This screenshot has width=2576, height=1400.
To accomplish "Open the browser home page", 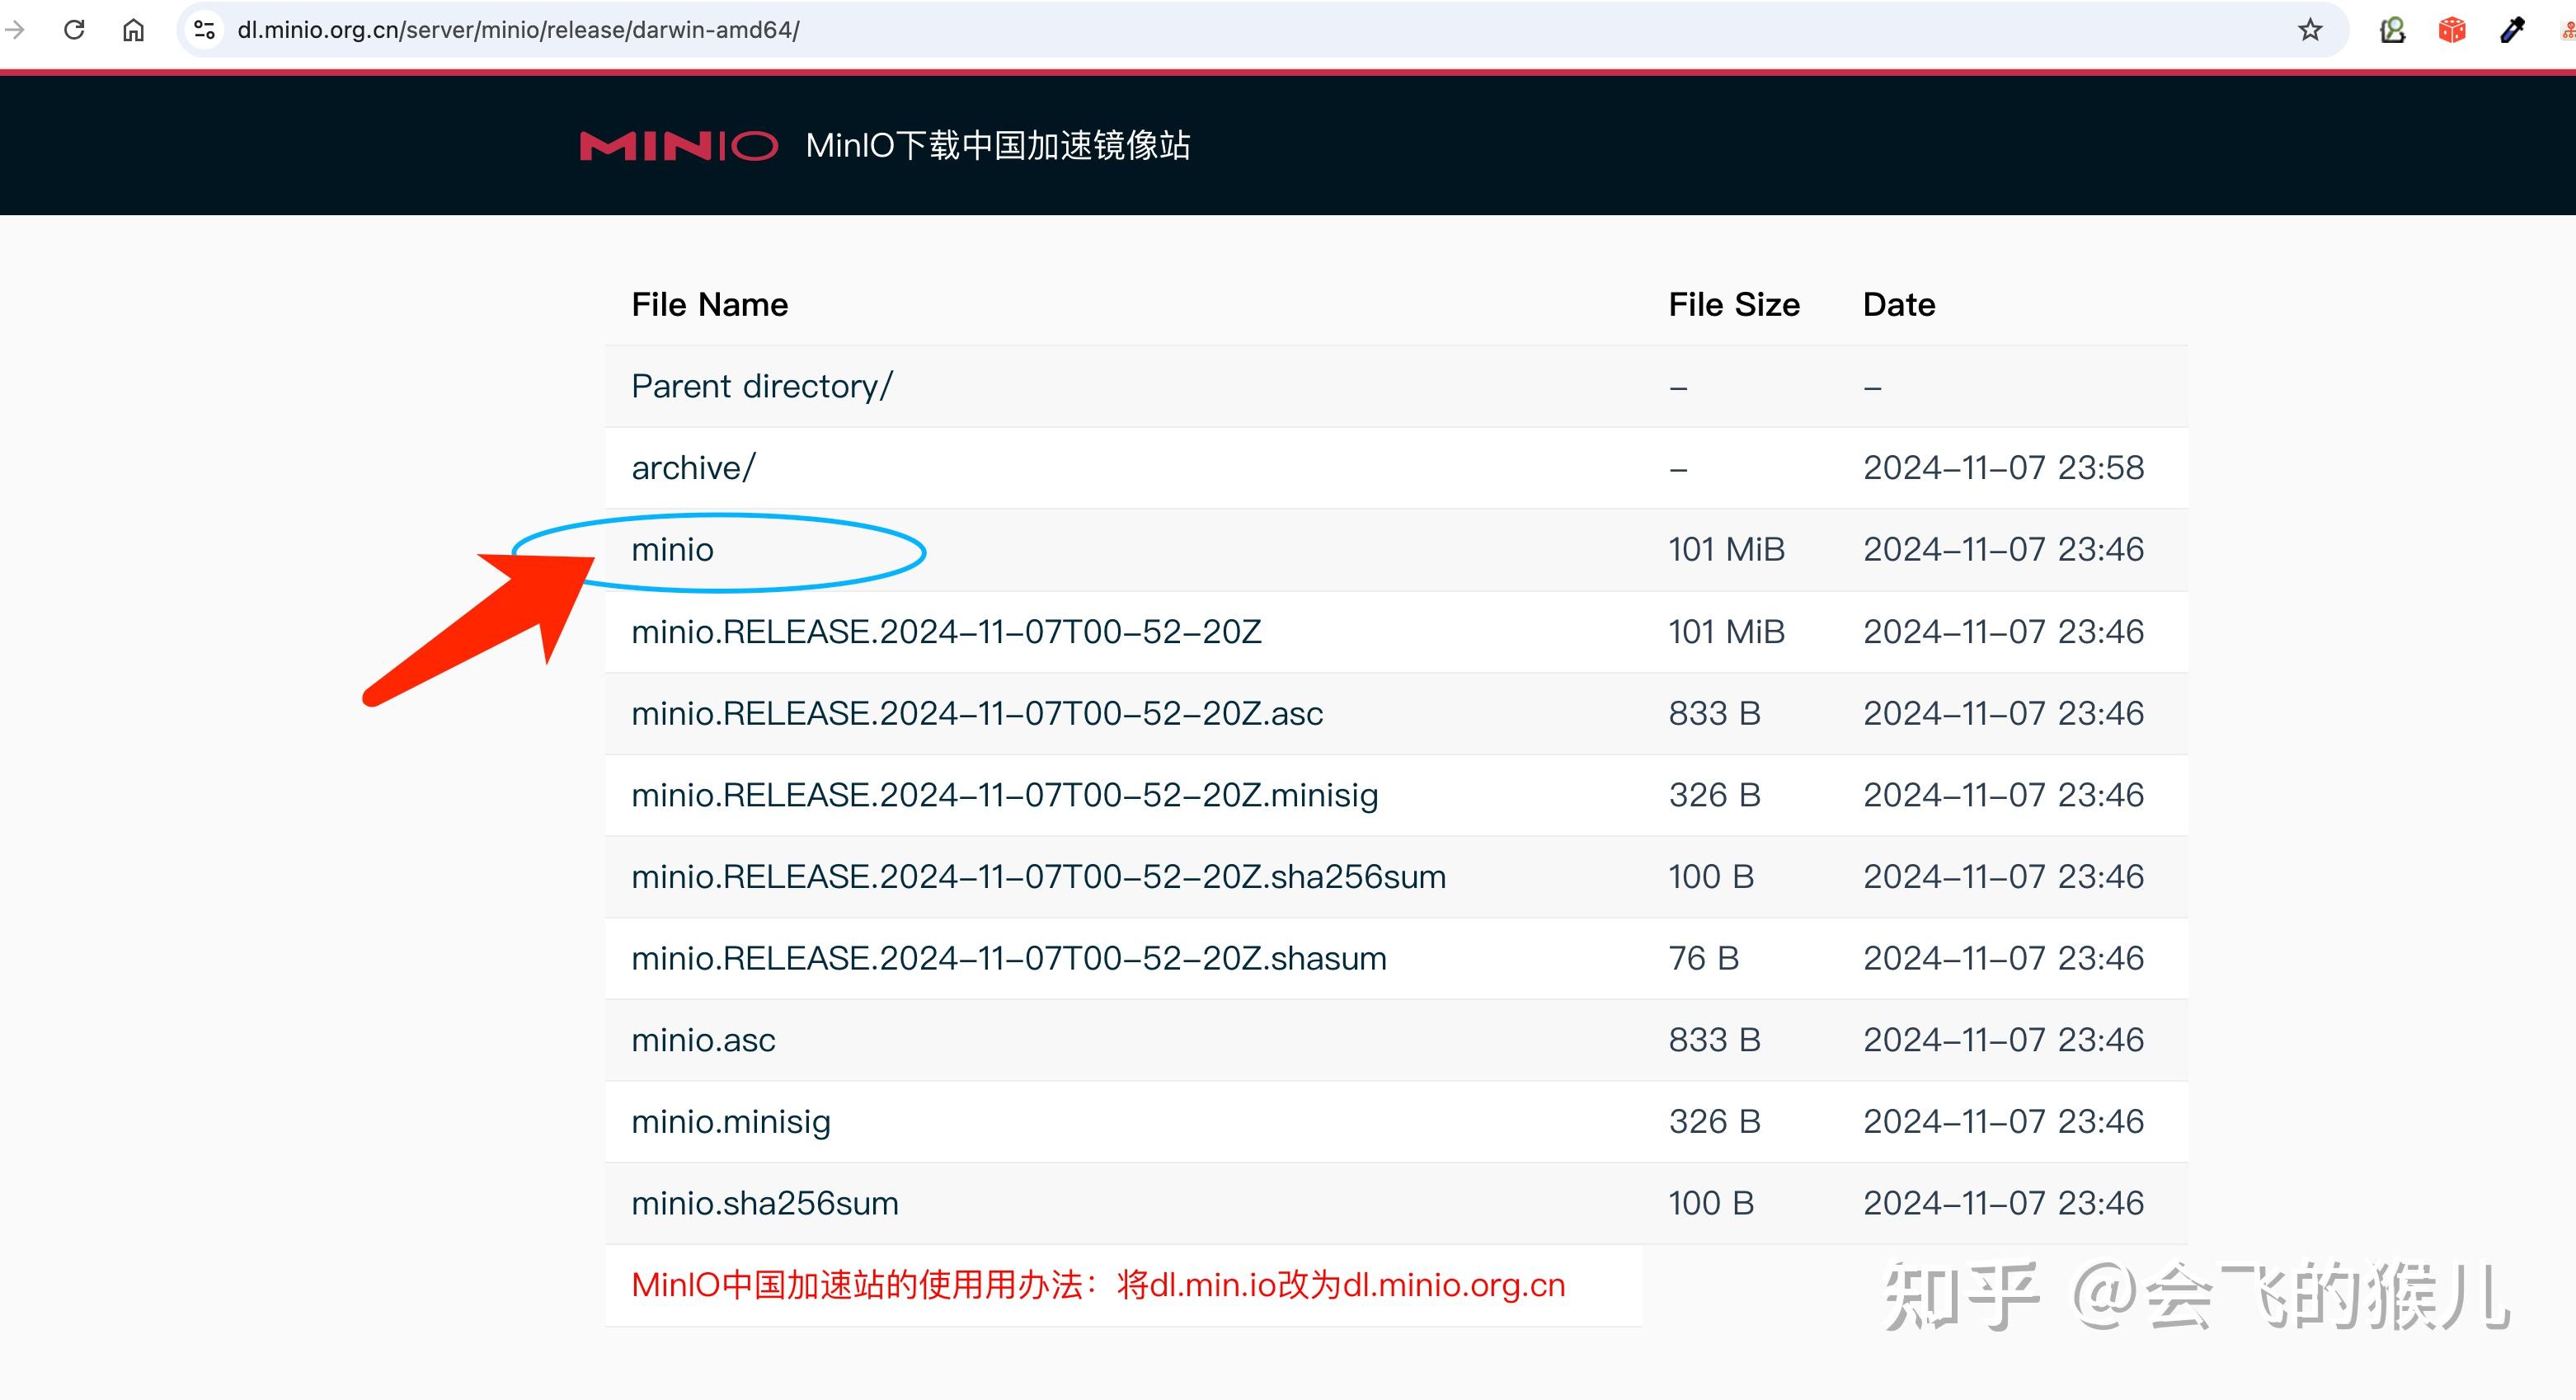I will click(133, 30).
